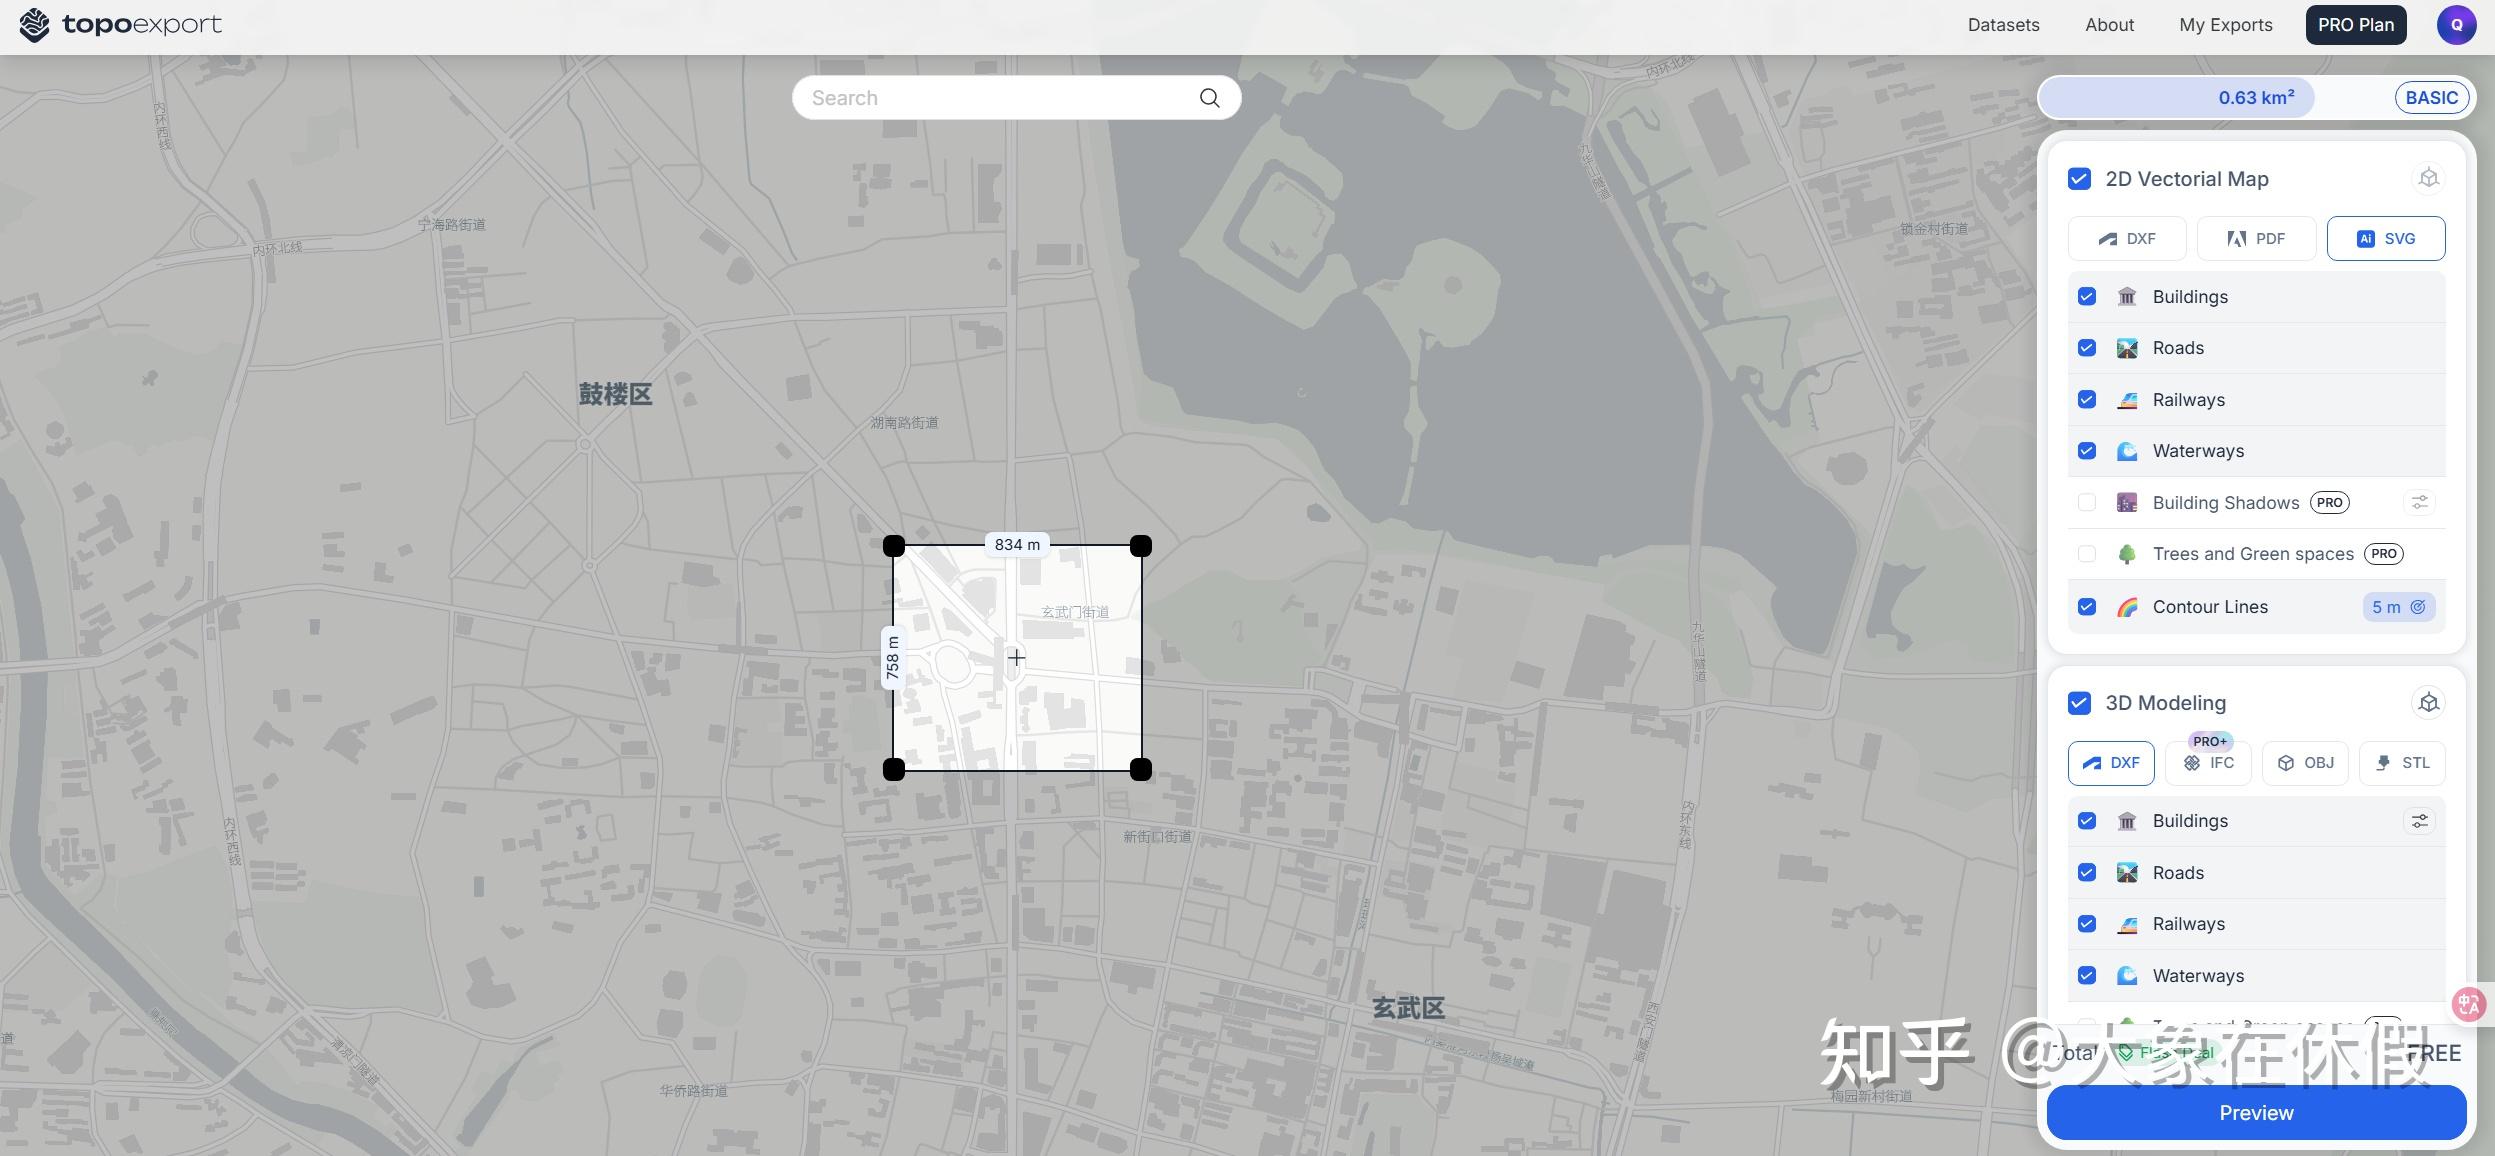This screenshot has width=2495, height=1156.
Task: Open 3D Buildings settings sliders icon
Action: coord(2419,821)
